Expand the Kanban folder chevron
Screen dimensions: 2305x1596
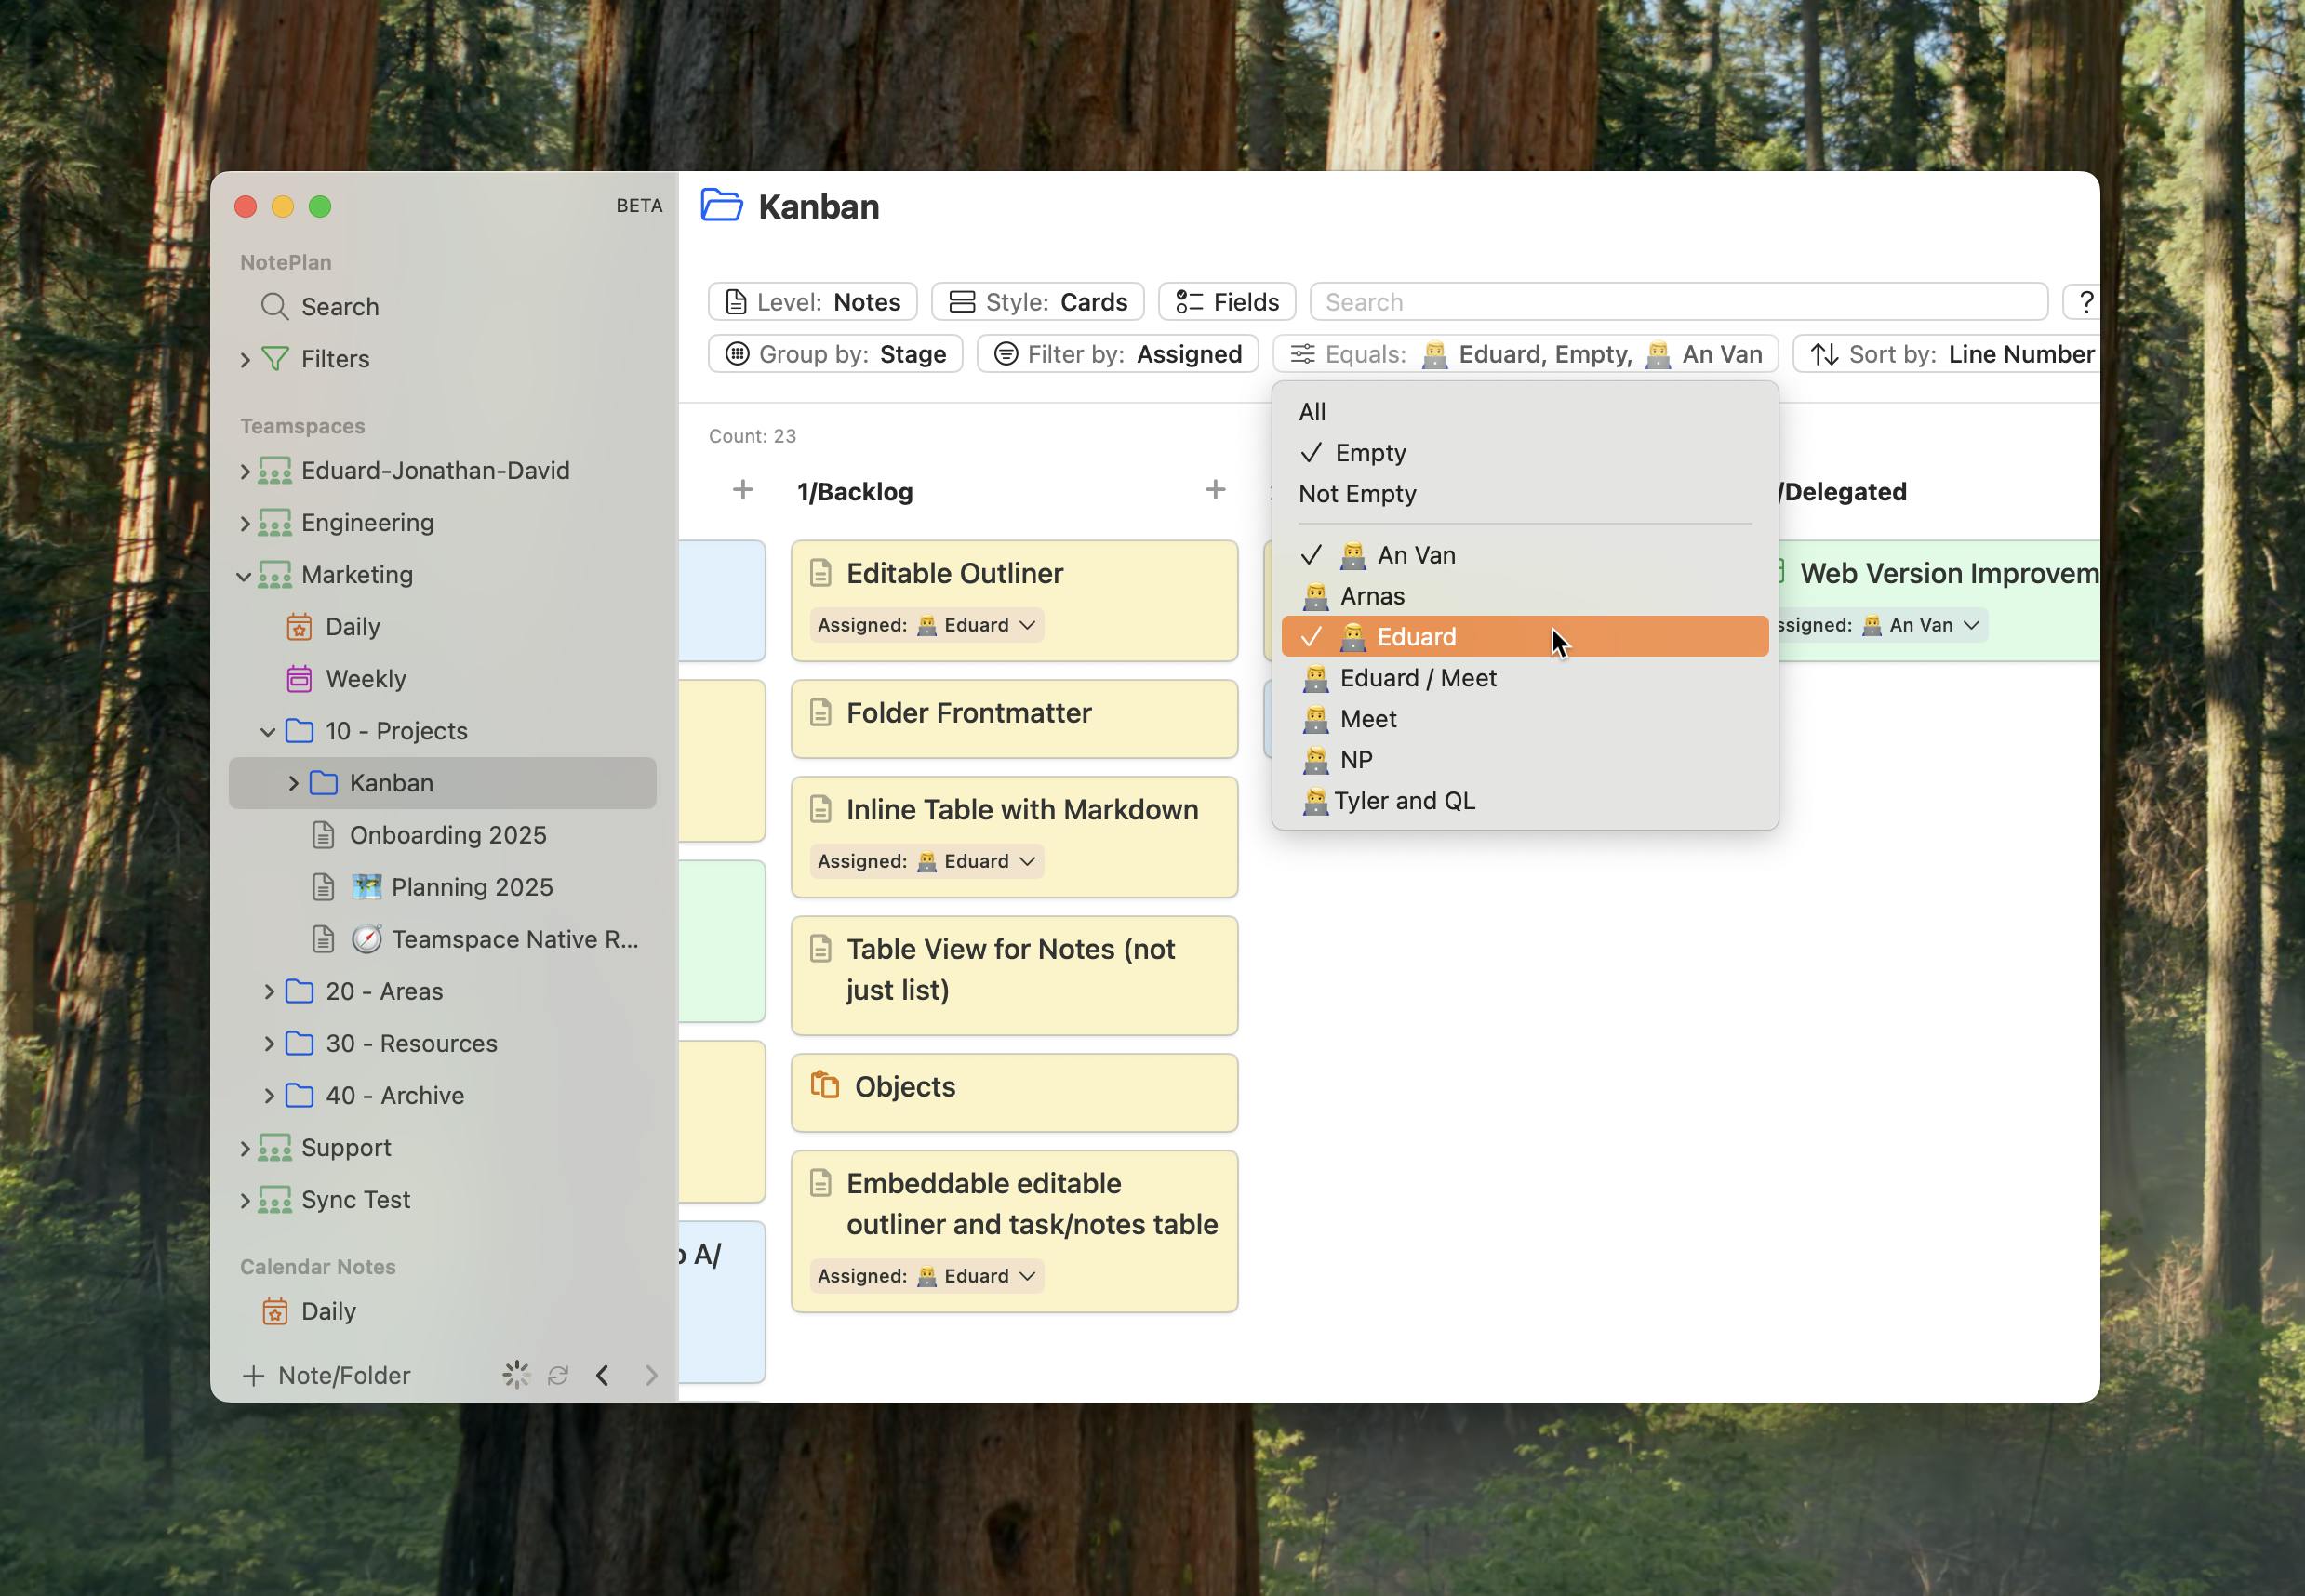[293, 783]
